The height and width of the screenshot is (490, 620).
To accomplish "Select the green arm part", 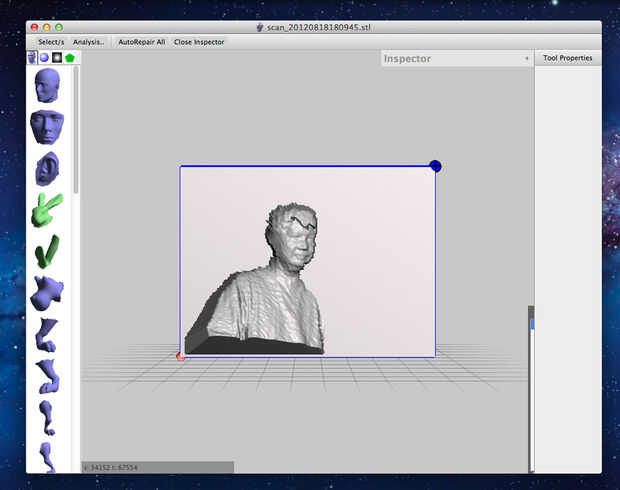I will (46, 249).
